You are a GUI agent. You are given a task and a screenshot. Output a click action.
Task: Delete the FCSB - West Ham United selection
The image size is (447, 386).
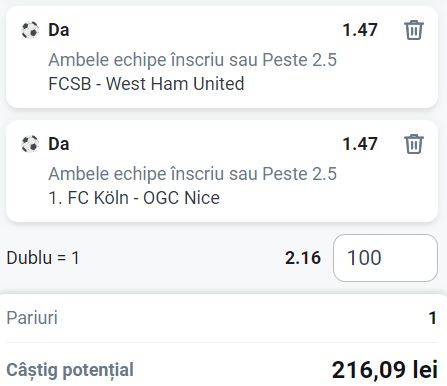click(x=414, y=30)
